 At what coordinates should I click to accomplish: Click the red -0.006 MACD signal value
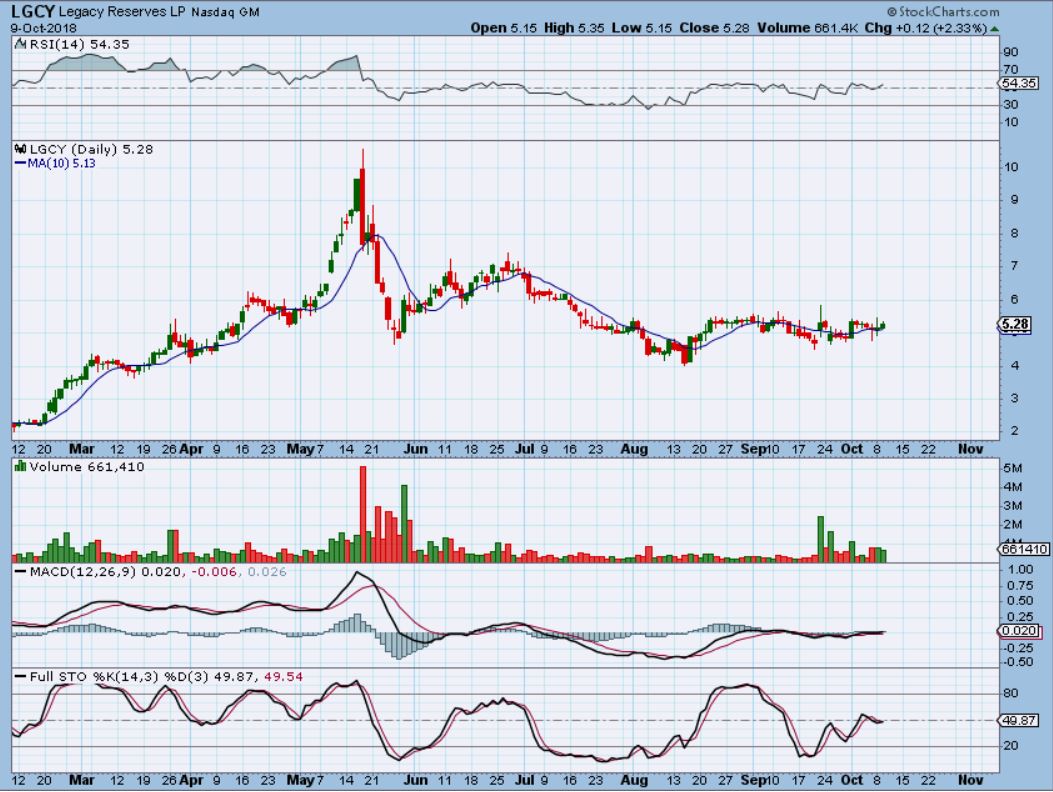pyautogui.click(x=214, y=572)
